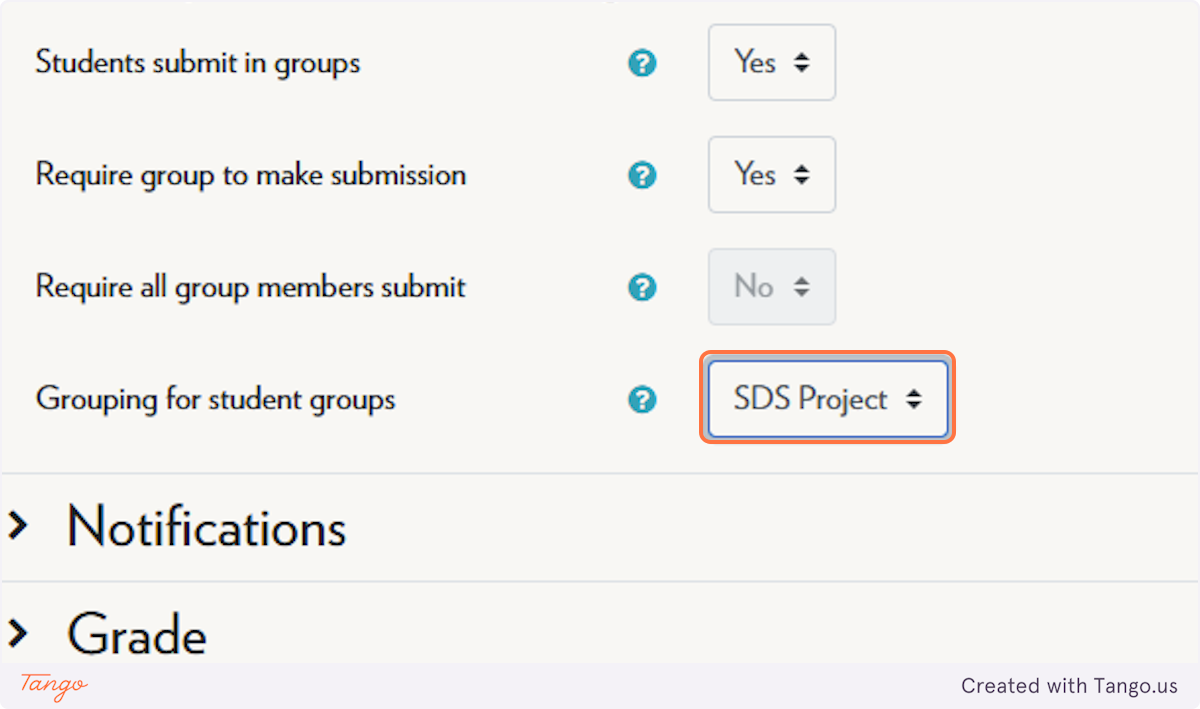This screenshot has height=709, width=1200.
Task: Click the Tango logo
Action: (54, 685)
